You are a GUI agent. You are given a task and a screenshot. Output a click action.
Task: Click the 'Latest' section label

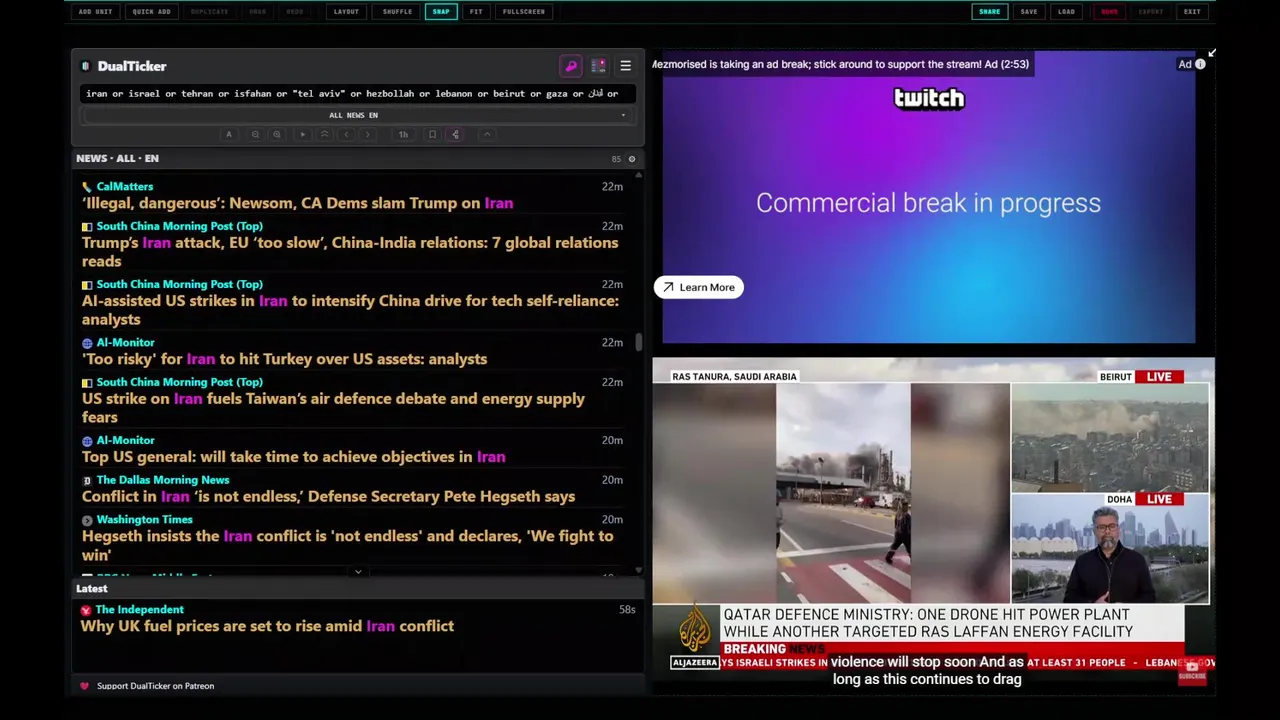[x=91, y=589]
